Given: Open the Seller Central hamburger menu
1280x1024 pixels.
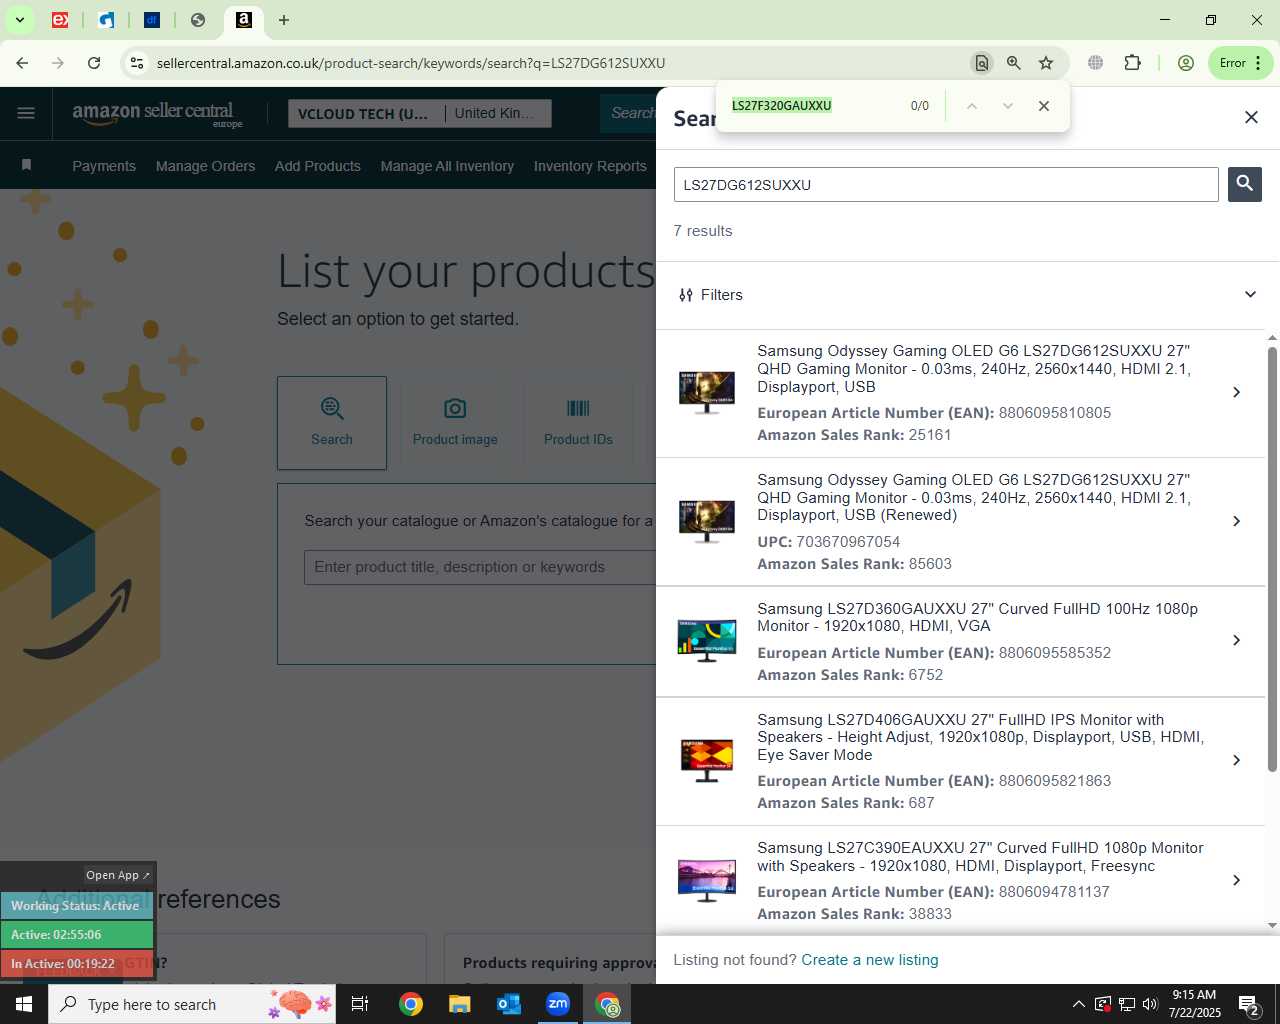Looking at the screenshot, I should [x=26, y=113].
